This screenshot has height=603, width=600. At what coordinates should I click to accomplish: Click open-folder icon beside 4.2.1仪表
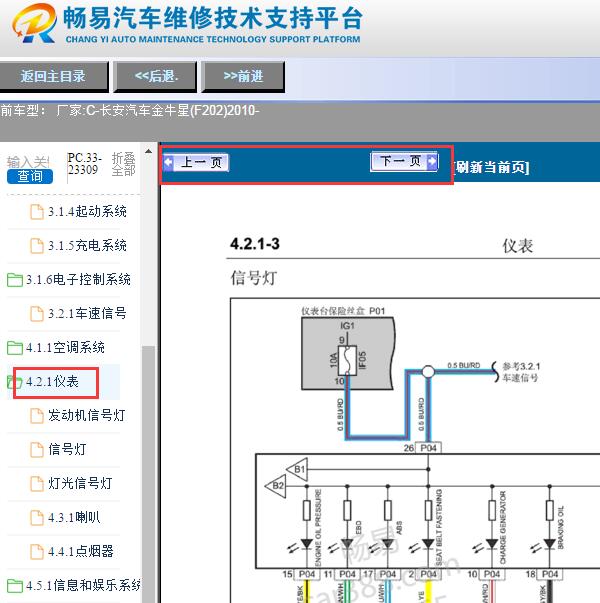click(x=14, y=382)
